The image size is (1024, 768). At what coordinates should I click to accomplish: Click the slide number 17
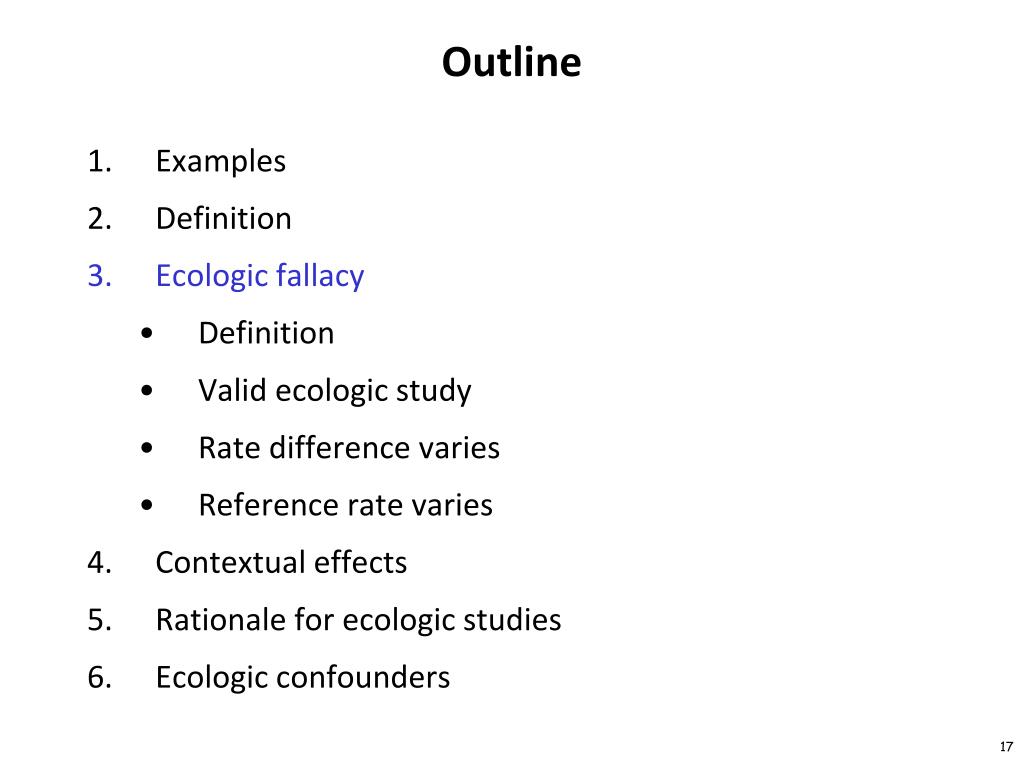click(1006, 747)
